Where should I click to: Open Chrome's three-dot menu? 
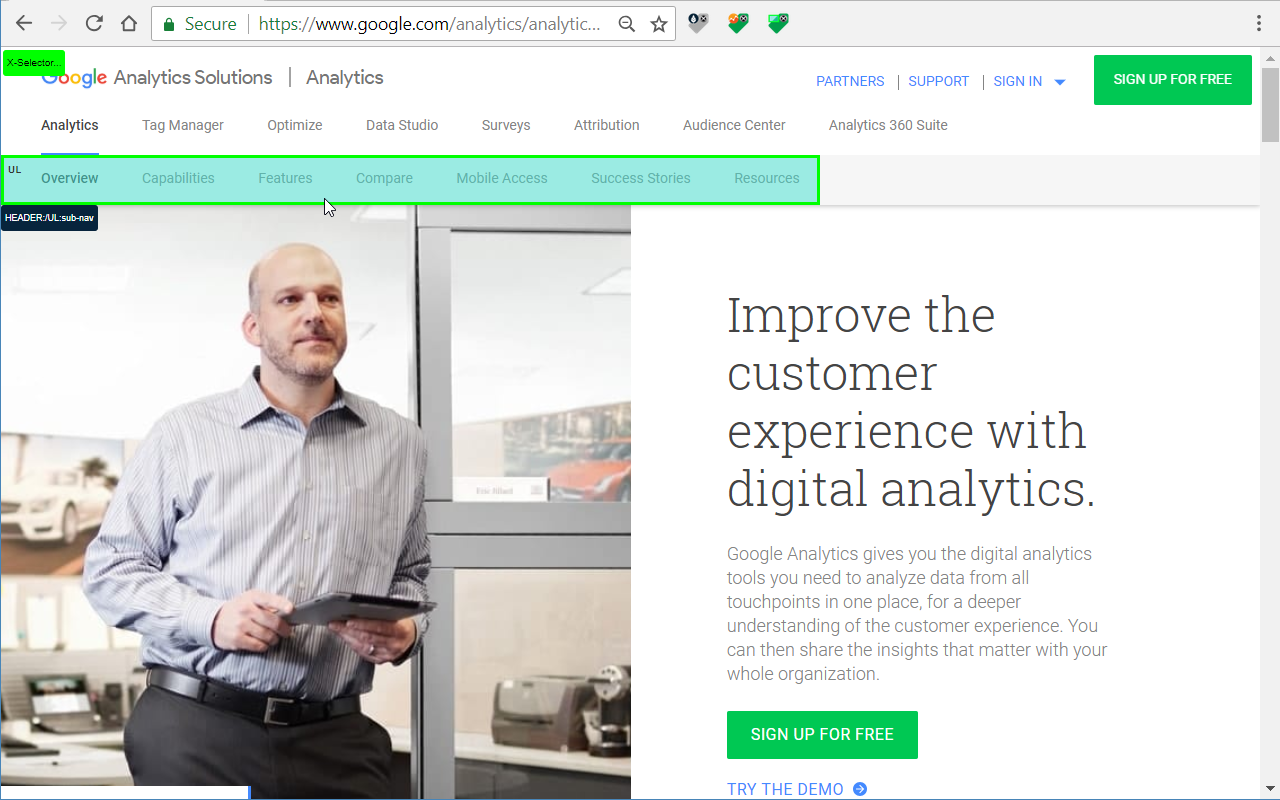pyautogui.click(x=1259, y=23)
